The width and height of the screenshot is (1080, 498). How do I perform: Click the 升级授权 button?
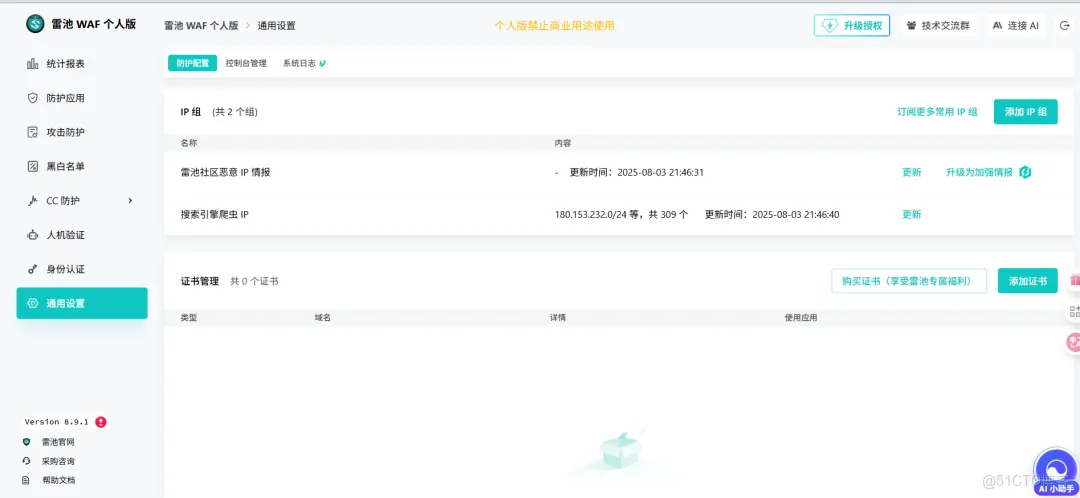tap(852, 25)
